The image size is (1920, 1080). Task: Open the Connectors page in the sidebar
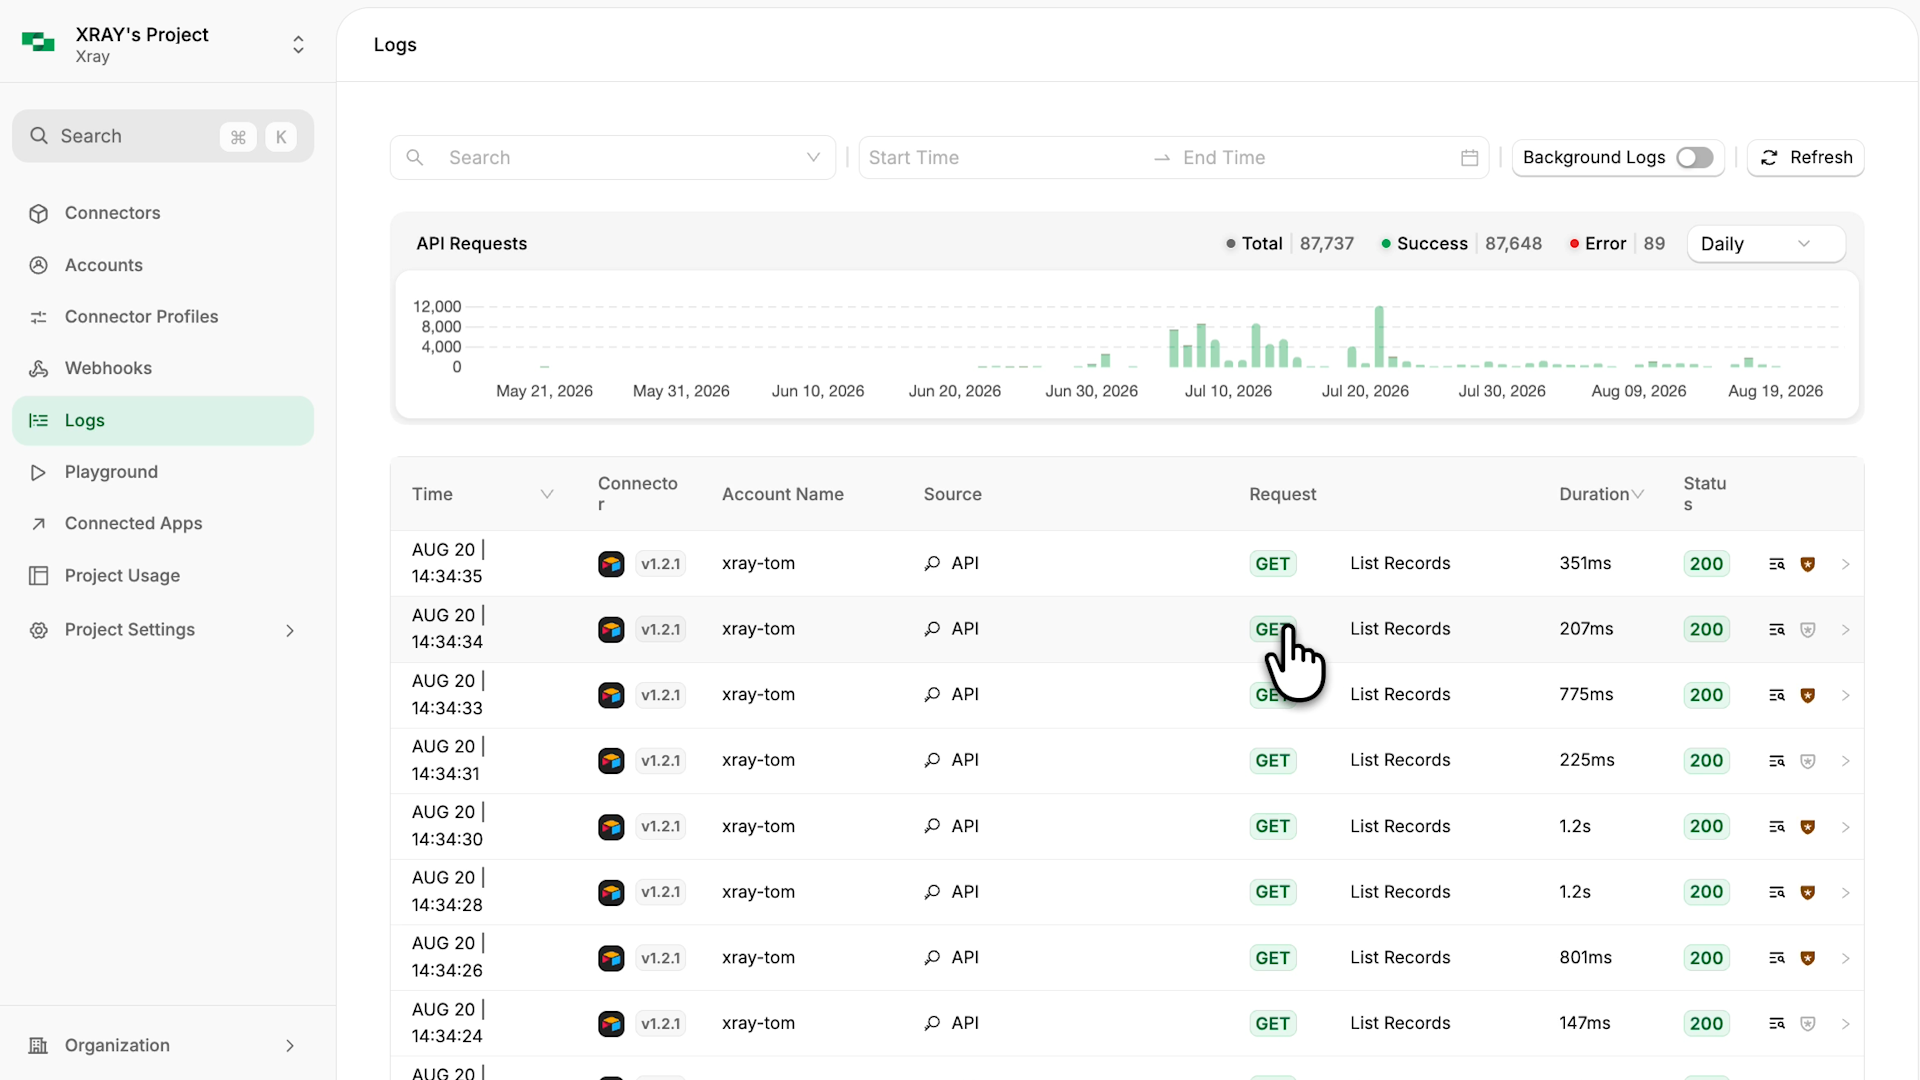pos(163,213)
